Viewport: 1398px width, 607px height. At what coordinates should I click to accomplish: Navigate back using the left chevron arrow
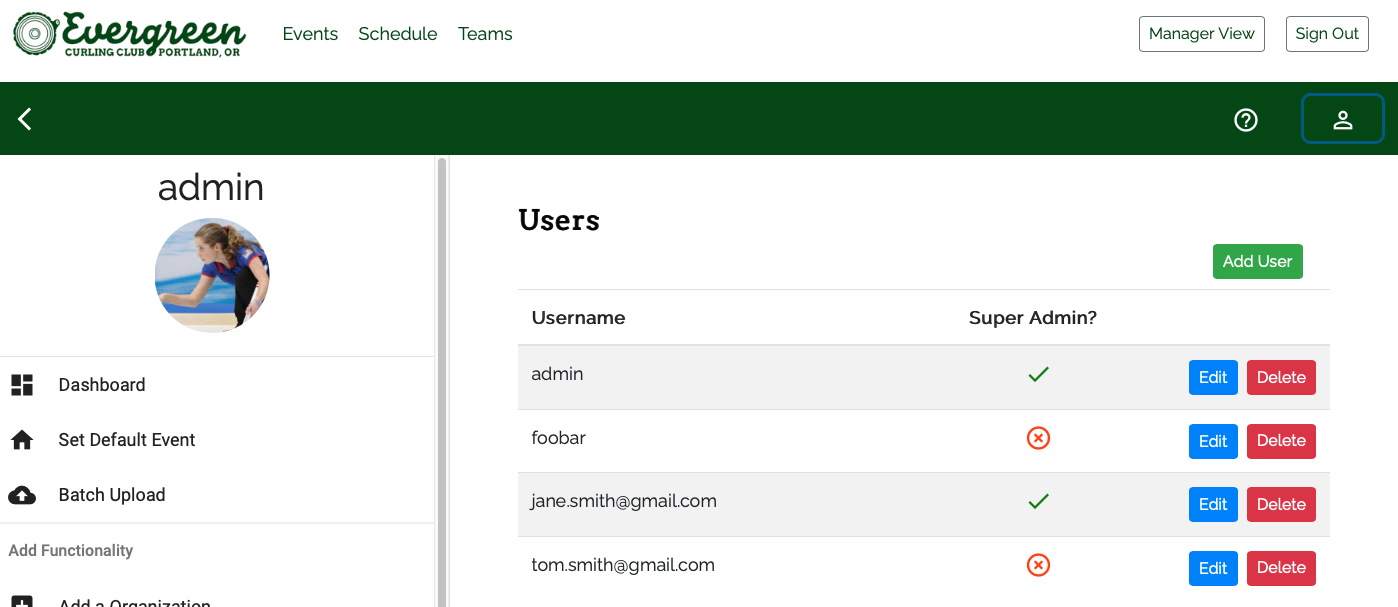(x=24, y=118)
